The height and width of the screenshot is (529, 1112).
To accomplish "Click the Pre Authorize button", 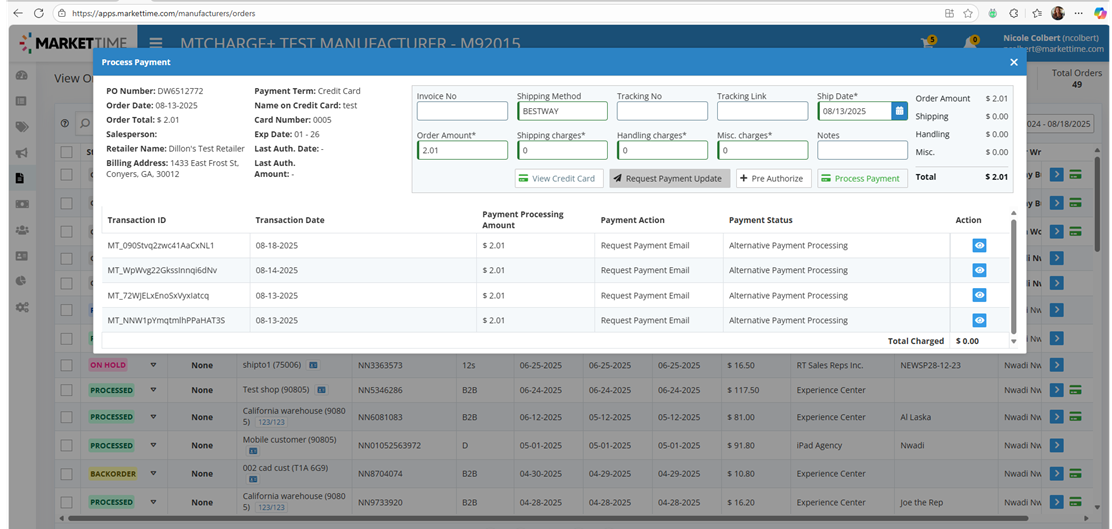I will tap(774, 179).
